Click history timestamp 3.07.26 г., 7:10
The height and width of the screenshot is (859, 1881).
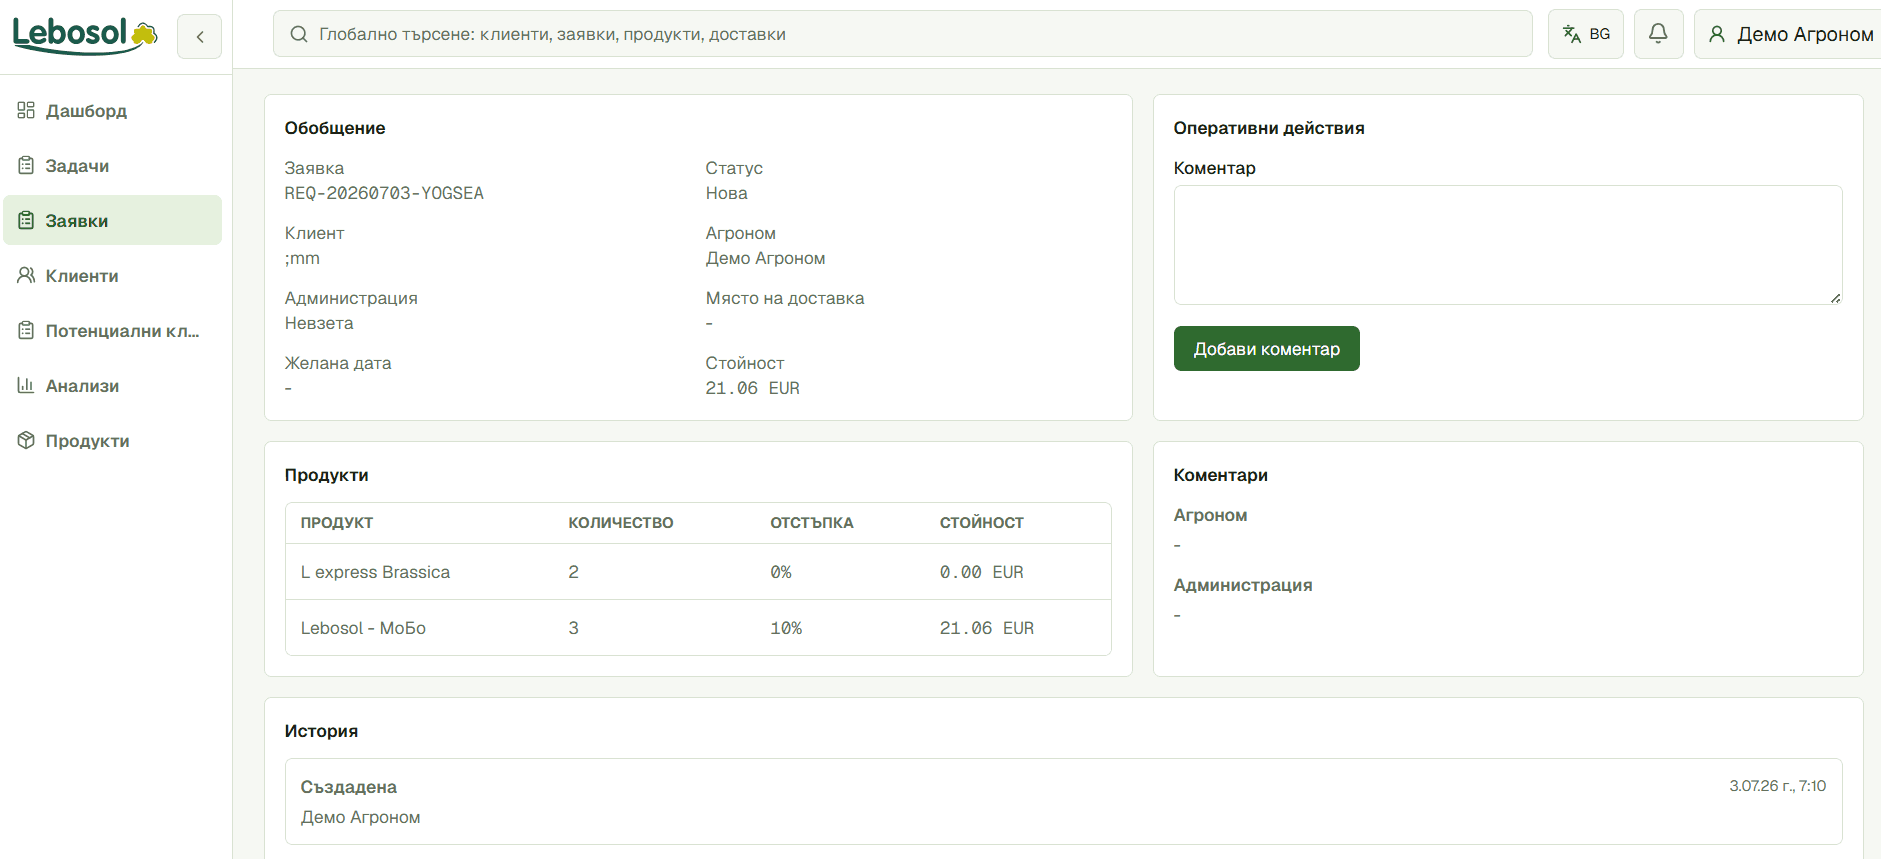click(x=1778, y=786)
